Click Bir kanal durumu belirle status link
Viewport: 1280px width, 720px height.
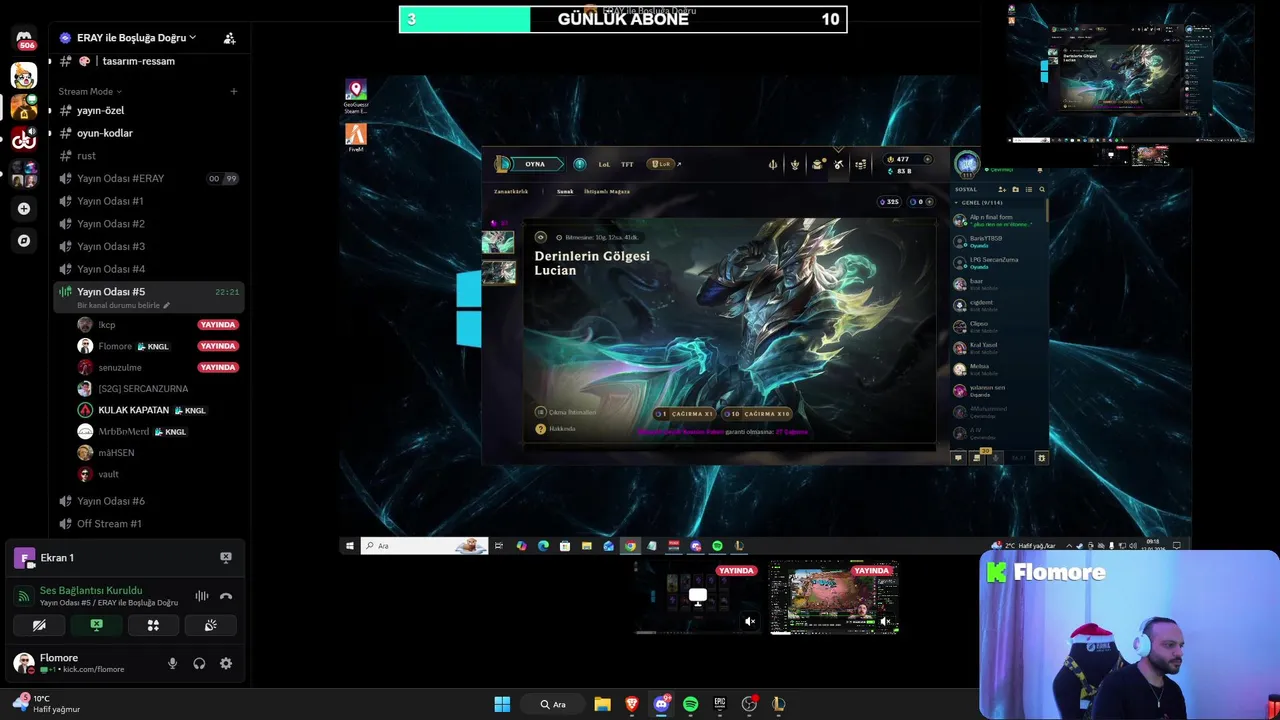tap(122, 305)
